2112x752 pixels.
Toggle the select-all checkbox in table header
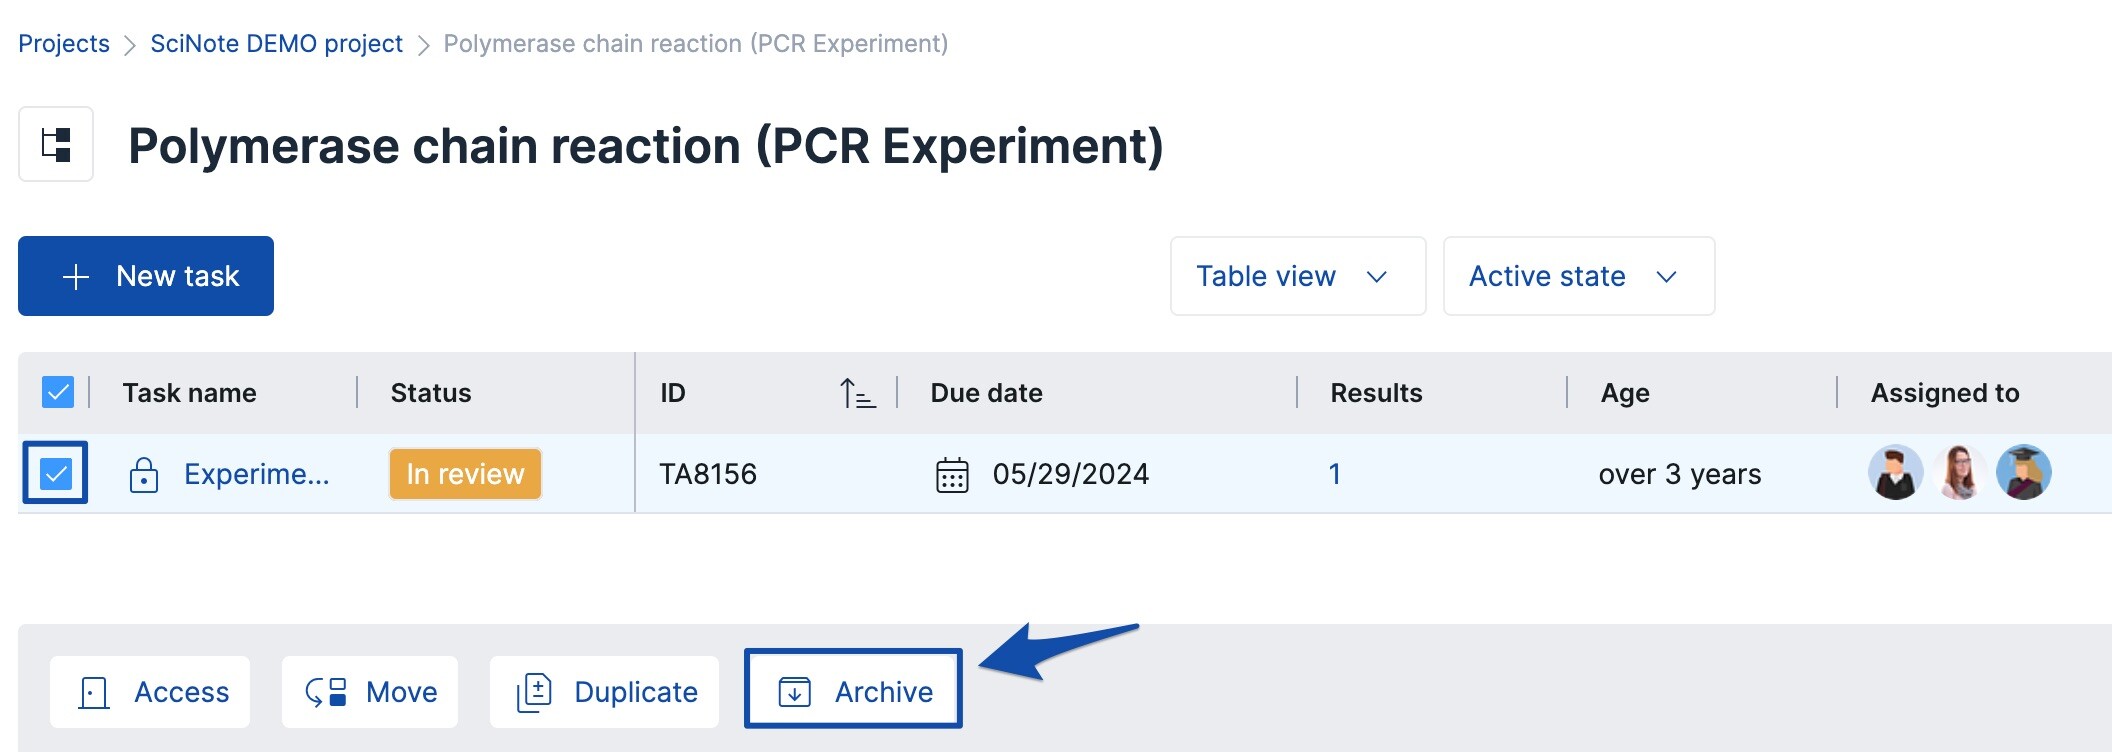point(58,392)
